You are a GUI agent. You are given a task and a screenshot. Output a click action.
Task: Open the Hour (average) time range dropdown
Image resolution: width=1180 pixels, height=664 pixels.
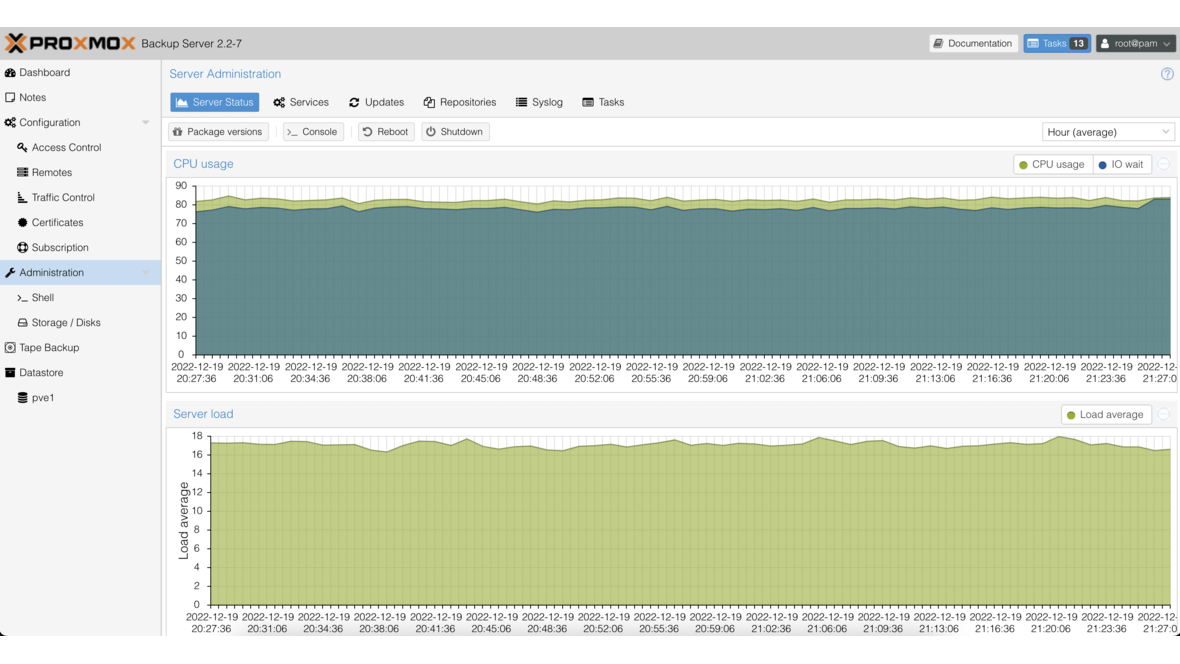[1108, 131]
